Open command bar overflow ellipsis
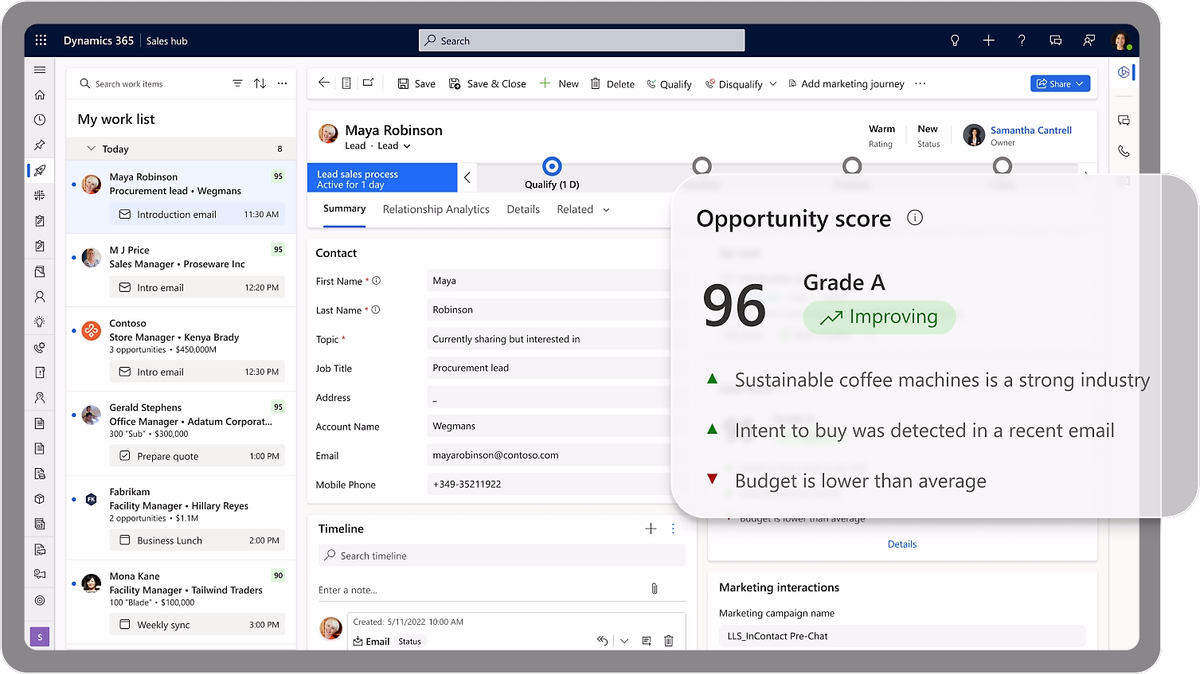The image size is (1200, 674). [x=920, y=84]
